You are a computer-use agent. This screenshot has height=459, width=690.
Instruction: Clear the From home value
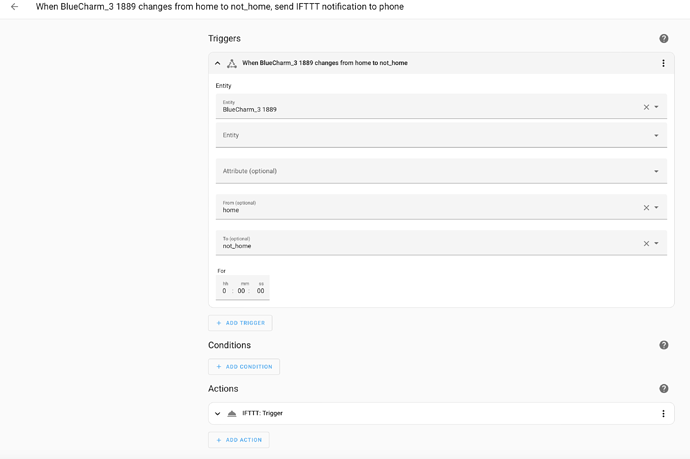(646, 208)
